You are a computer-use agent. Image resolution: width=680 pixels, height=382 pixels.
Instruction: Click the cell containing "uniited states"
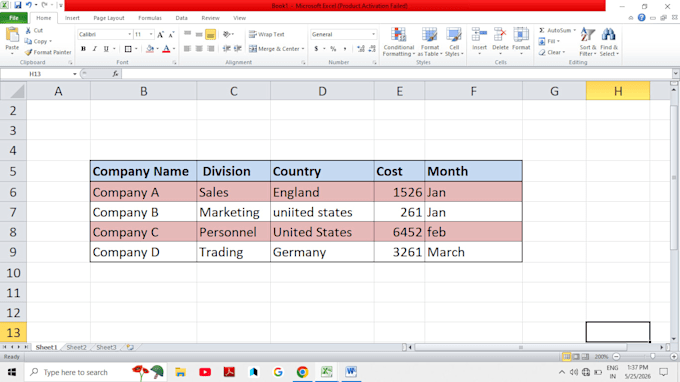tap(322, 212)
